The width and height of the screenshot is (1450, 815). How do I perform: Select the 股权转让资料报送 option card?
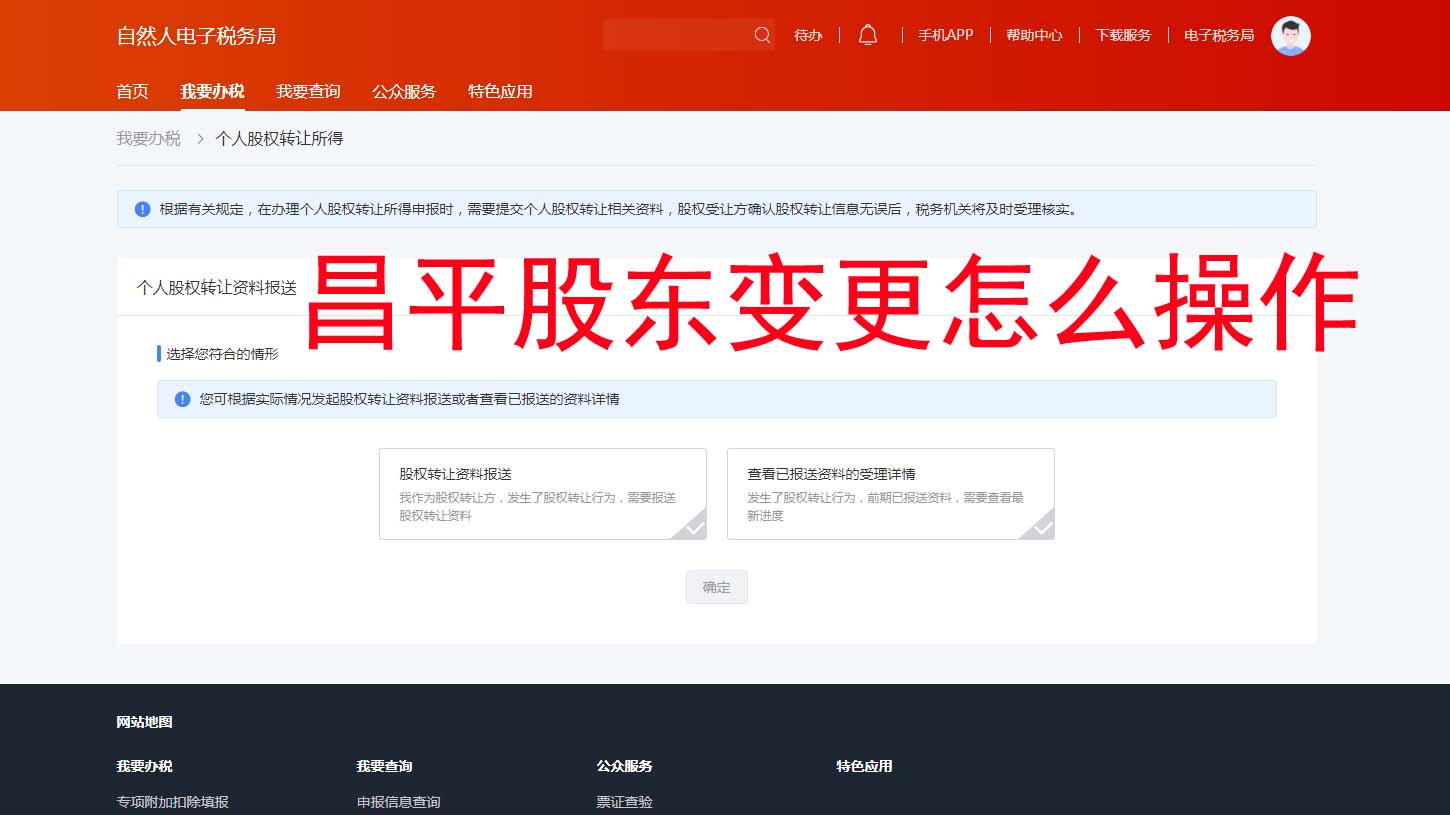click(x=543, y=493)
